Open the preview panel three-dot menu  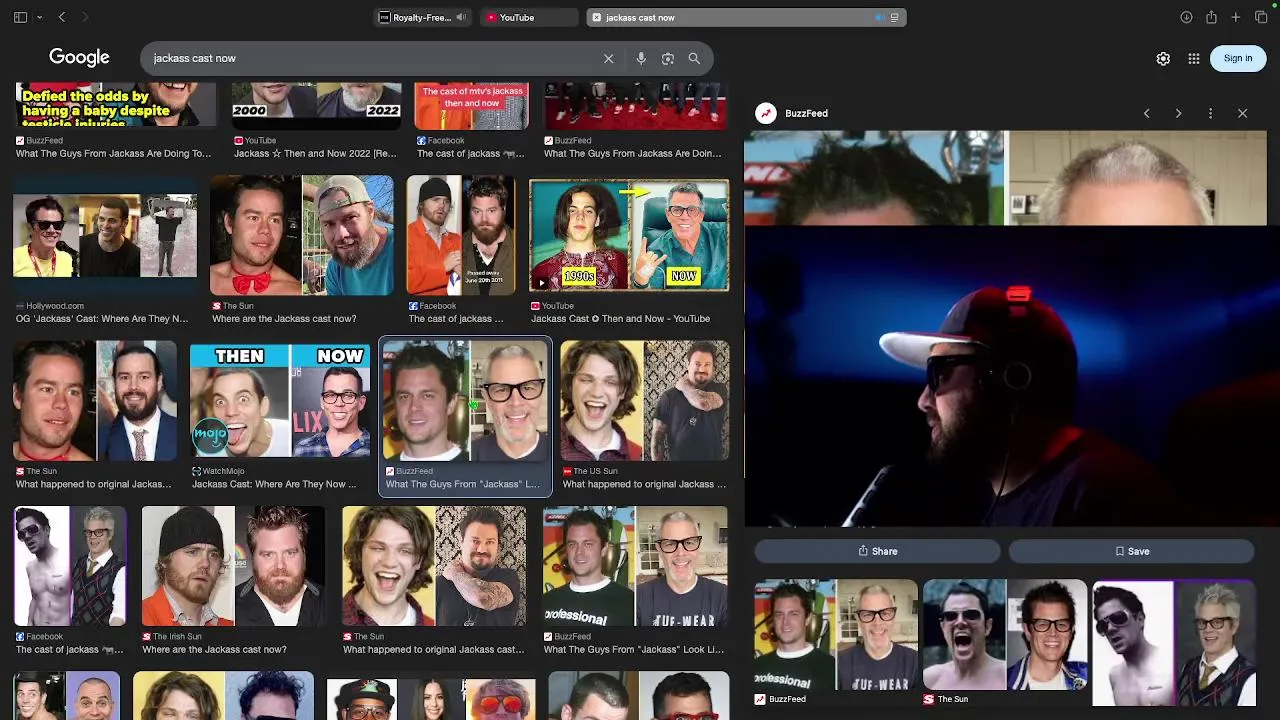point(1210,113)
